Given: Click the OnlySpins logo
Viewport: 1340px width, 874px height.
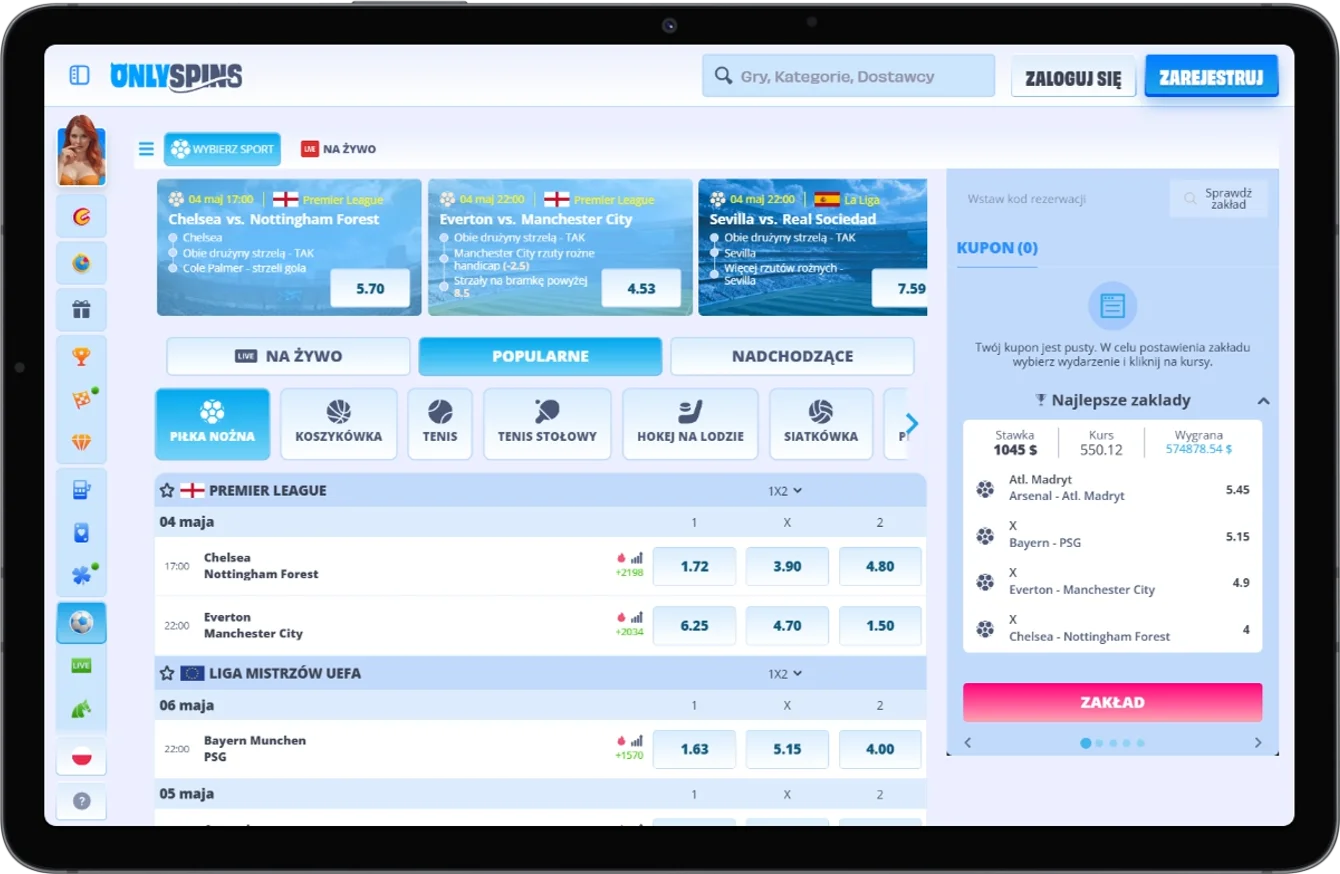Looking at the screenshot, I should tap(176, 75).
